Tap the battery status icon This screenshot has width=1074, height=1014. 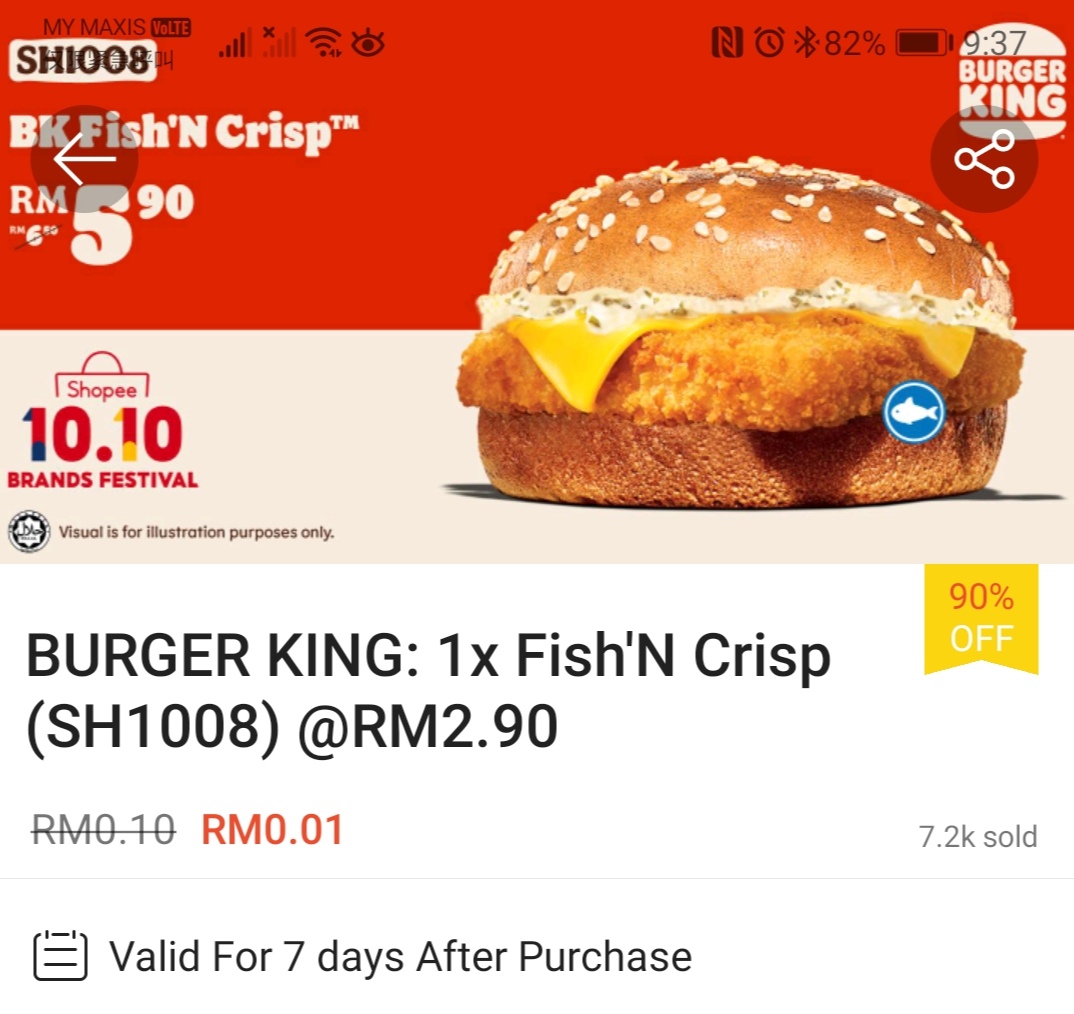pos(924,42)
